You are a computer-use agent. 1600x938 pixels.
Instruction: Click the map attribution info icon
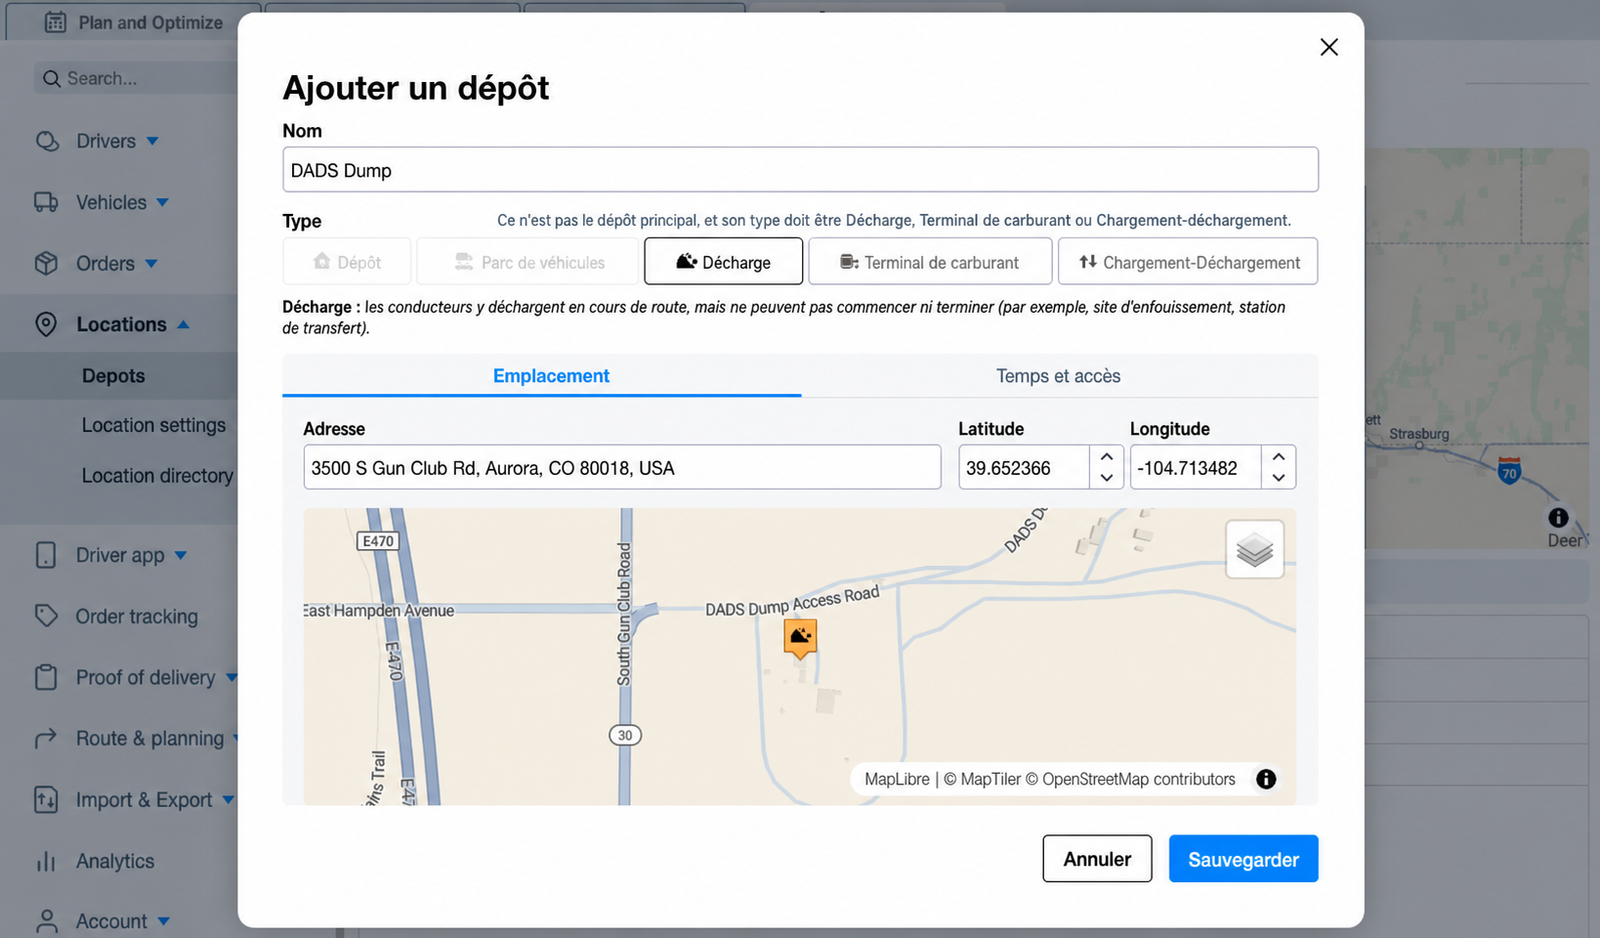pos(1266,779)
